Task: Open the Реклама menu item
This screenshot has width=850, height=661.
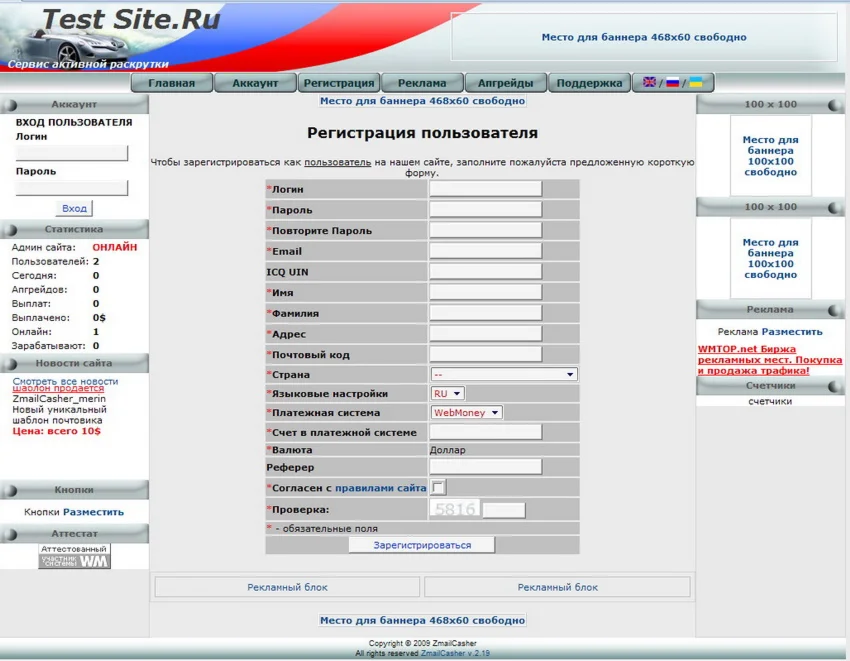Action: (422, 83)
